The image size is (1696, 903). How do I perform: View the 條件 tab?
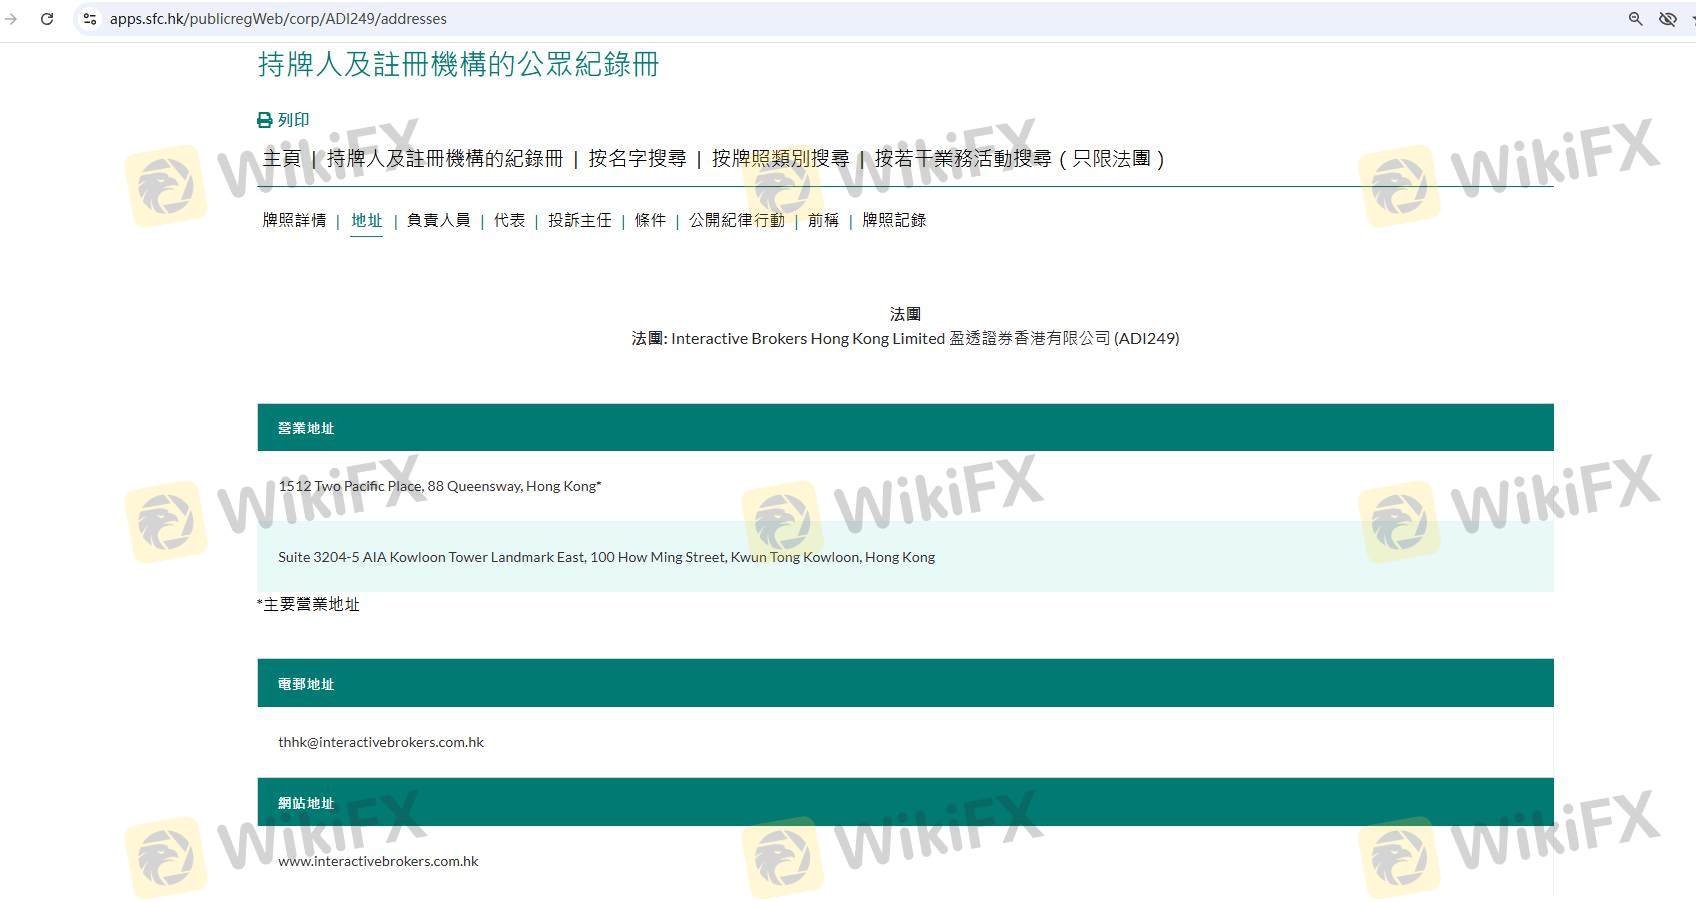coord(650,220)
